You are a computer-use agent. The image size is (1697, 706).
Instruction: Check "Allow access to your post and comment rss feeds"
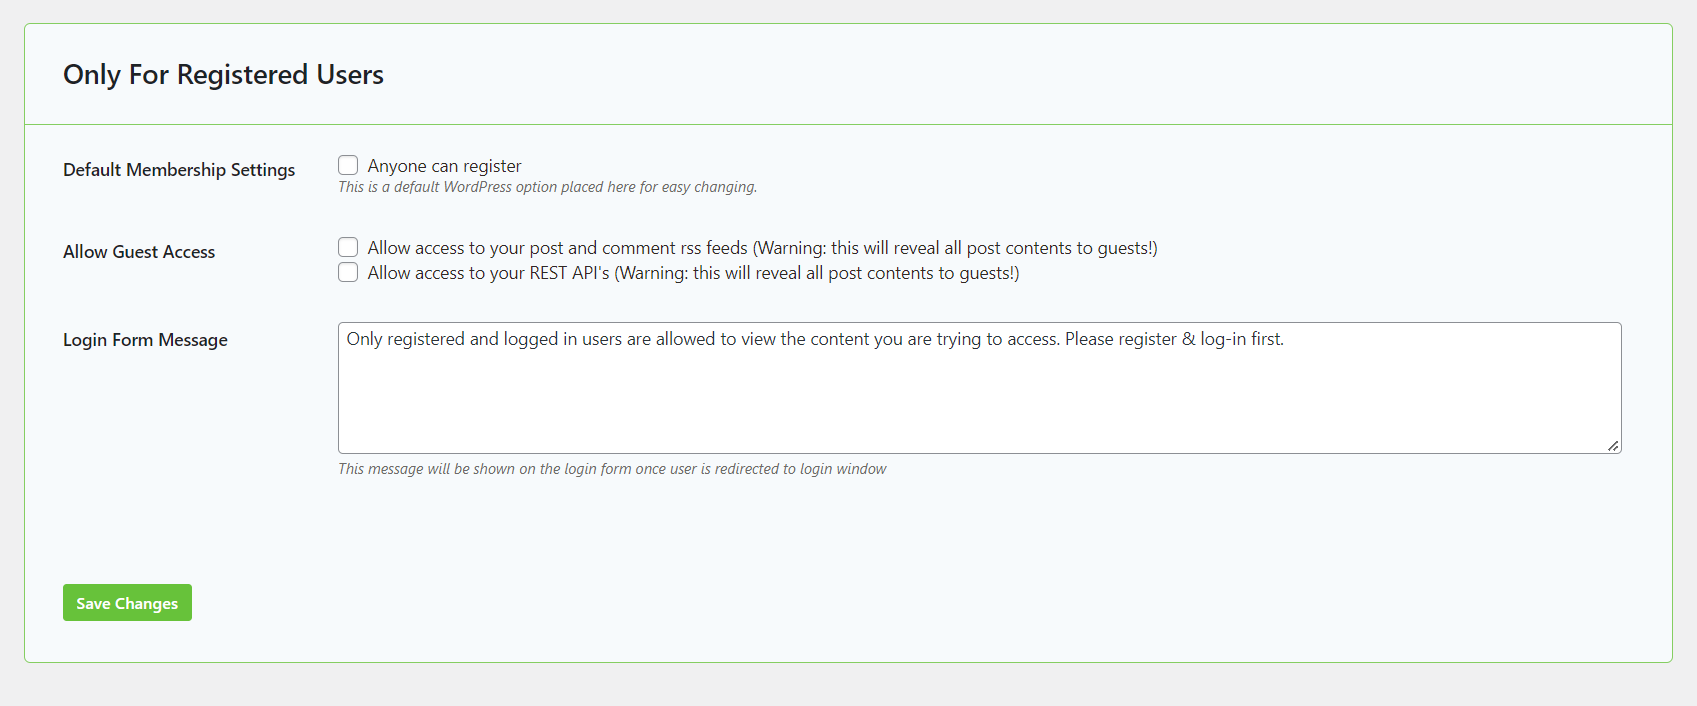point(348,246)
